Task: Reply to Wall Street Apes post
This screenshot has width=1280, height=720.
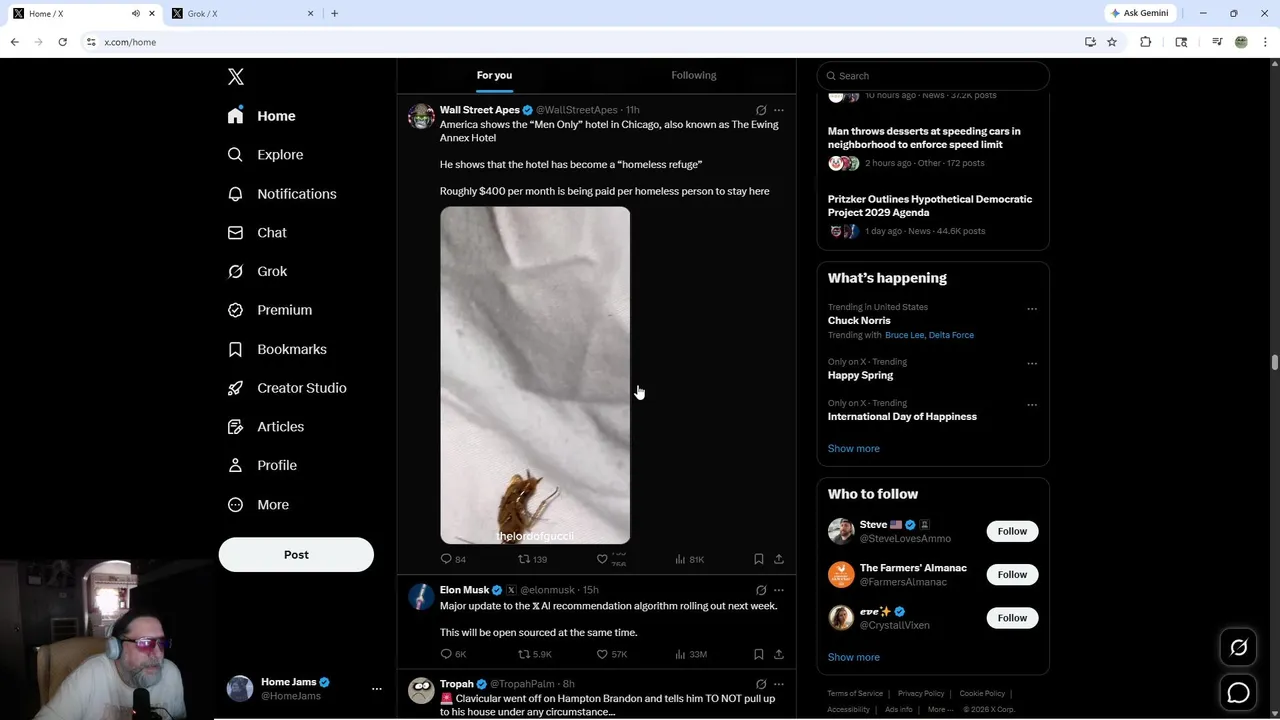Action: tap(453, 559)
